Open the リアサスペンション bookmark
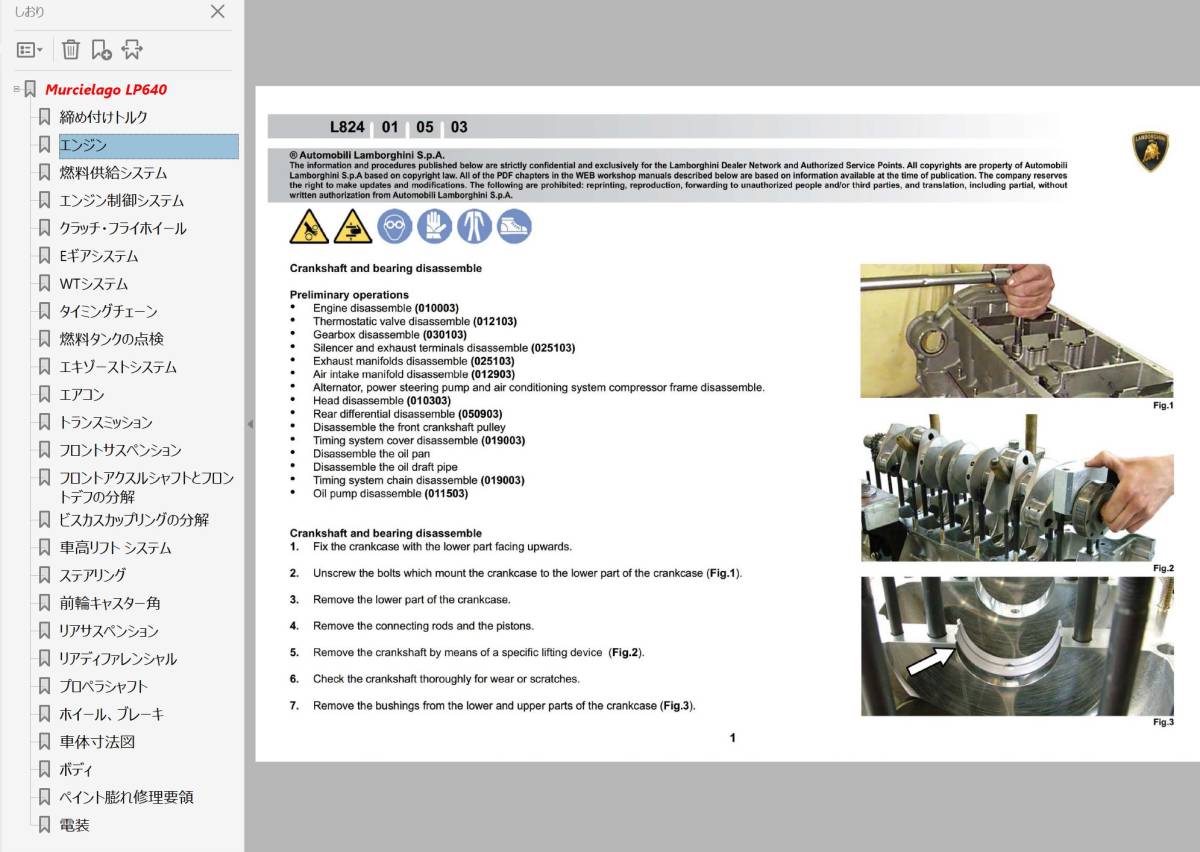This screenshot has height=852, width=1200. pos(109,631)
